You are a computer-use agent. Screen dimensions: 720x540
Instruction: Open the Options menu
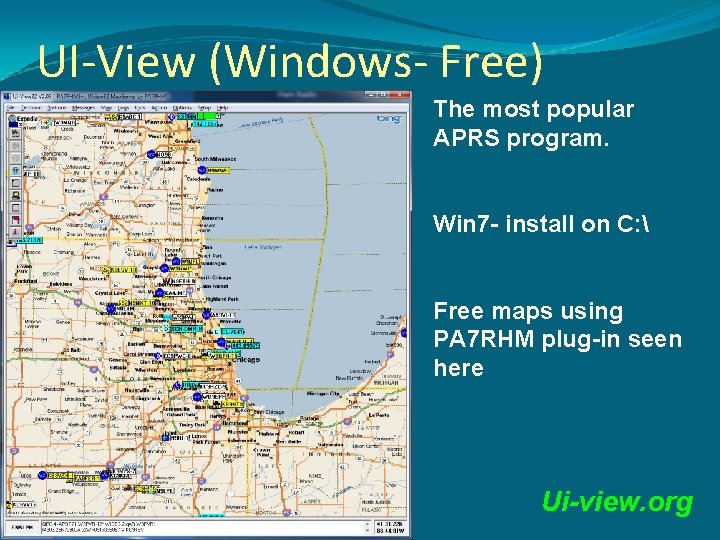point(182,108)
